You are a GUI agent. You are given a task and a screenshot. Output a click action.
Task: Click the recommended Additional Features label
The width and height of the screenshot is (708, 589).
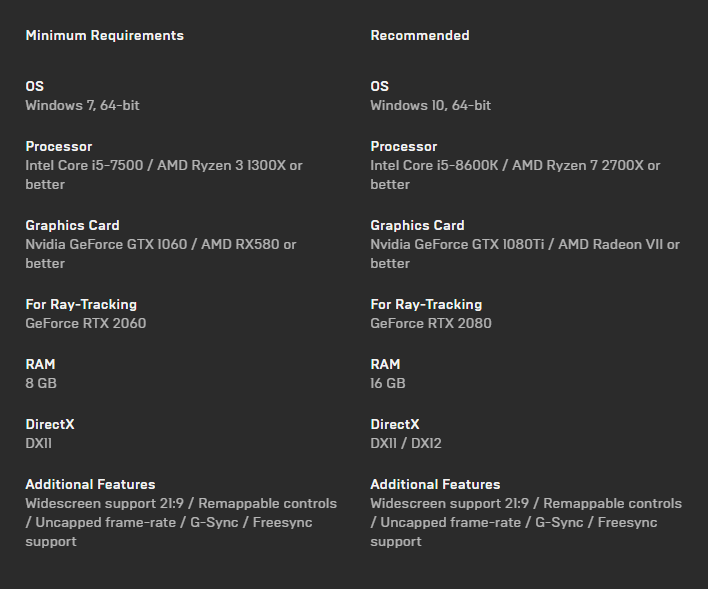click(435, 484)
